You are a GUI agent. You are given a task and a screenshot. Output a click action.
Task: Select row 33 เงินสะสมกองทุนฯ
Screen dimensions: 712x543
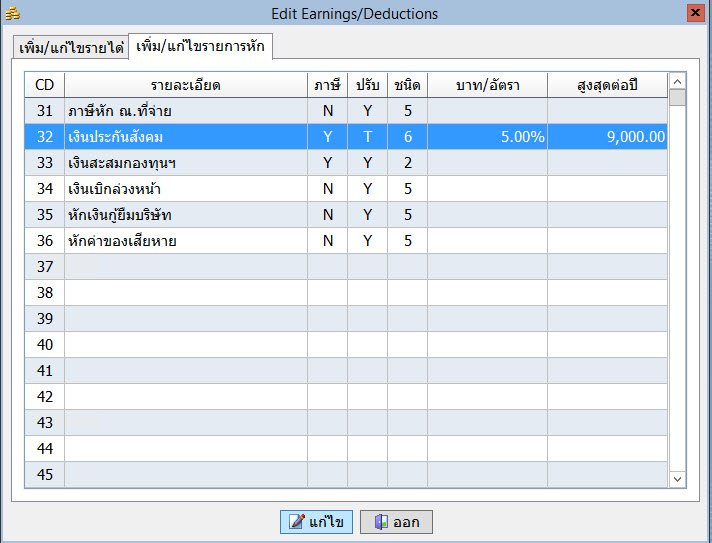pyautogui.click(x=185, y=162)
